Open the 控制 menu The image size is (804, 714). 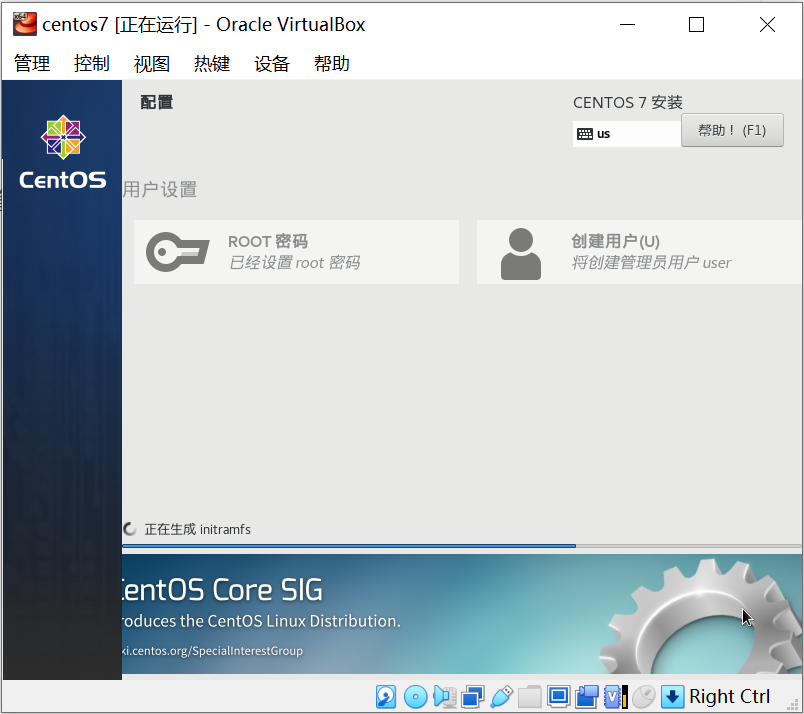point(92,64)
